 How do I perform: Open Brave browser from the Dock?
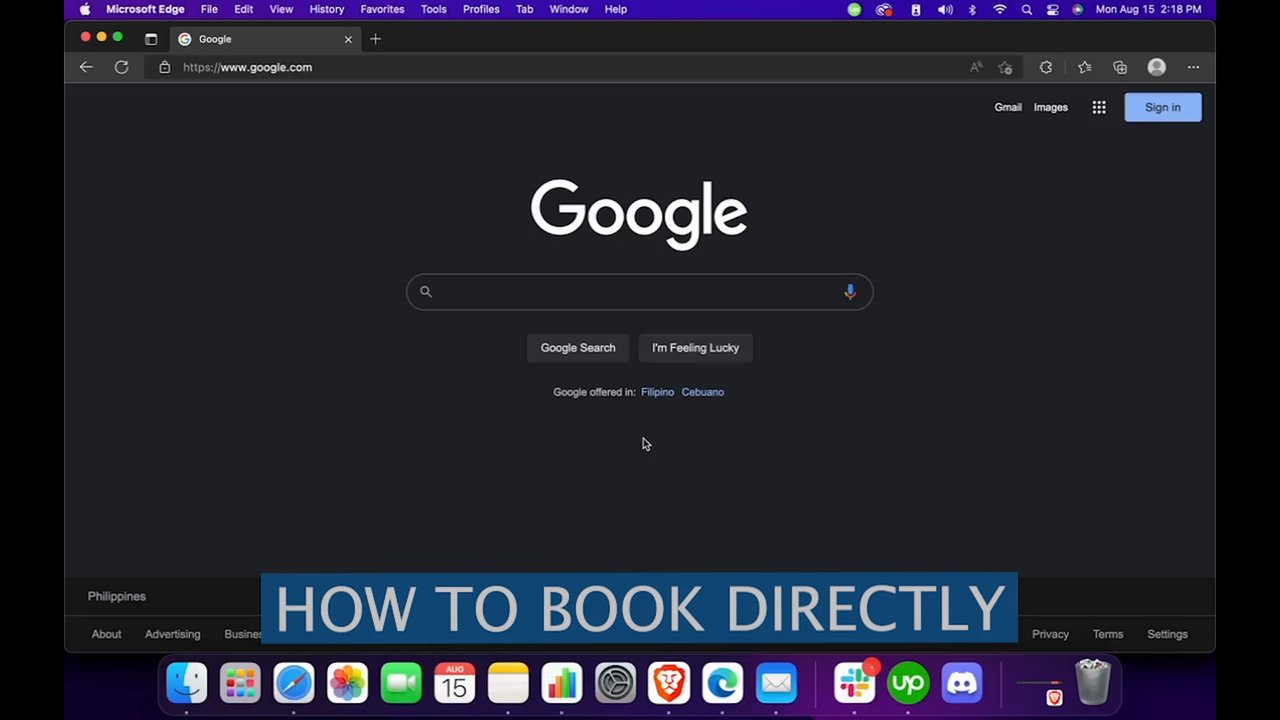pos(669,684)
